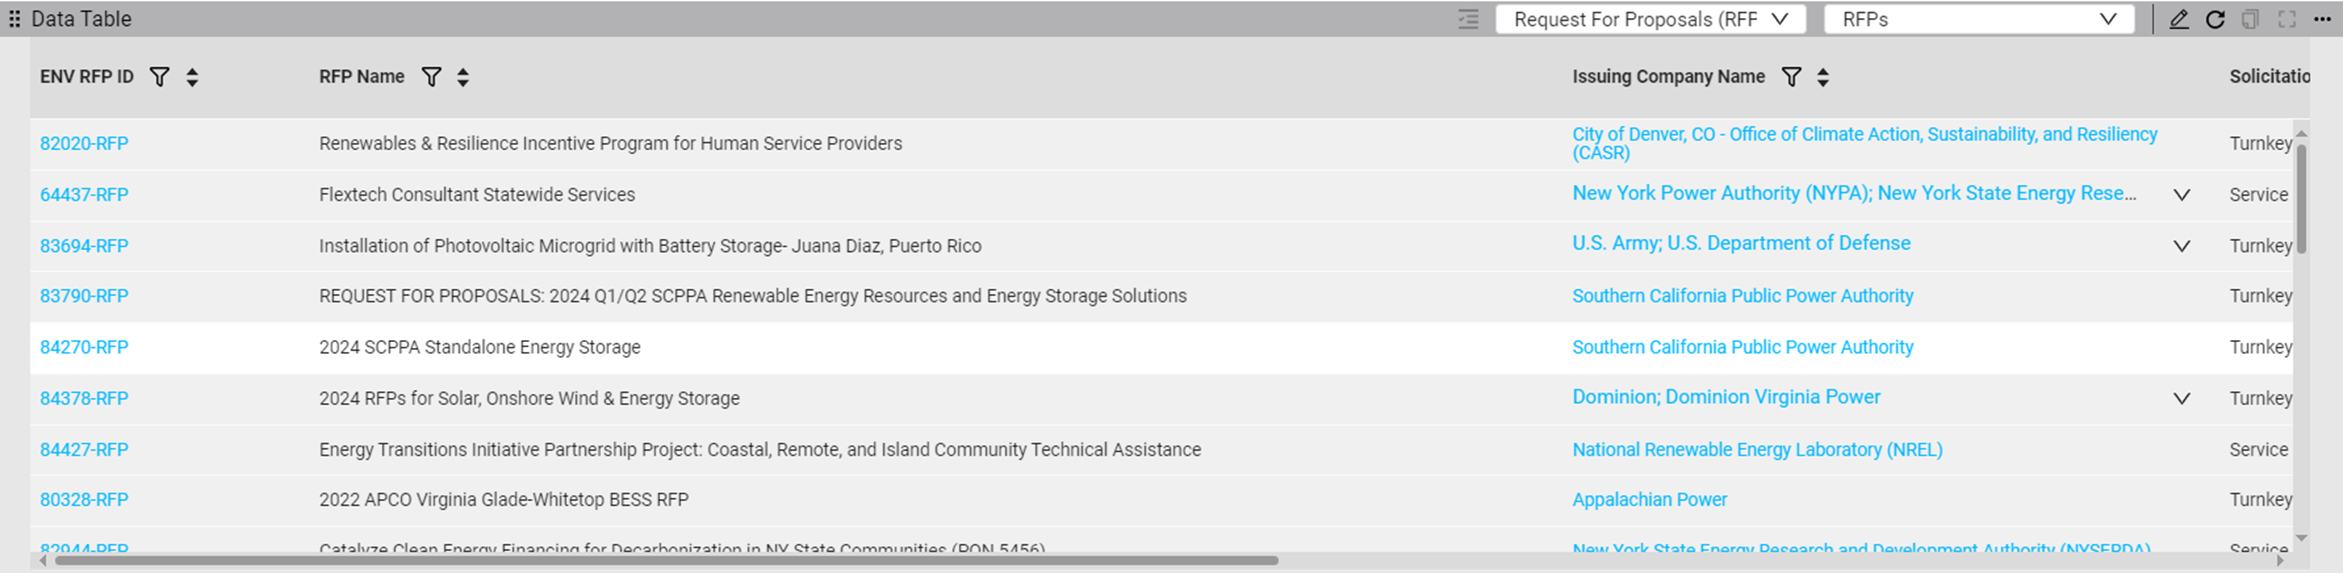This screenshot has width=2343, height=573.
Task: Click the checklist icon in header bar
Action: click(1468, 20)
